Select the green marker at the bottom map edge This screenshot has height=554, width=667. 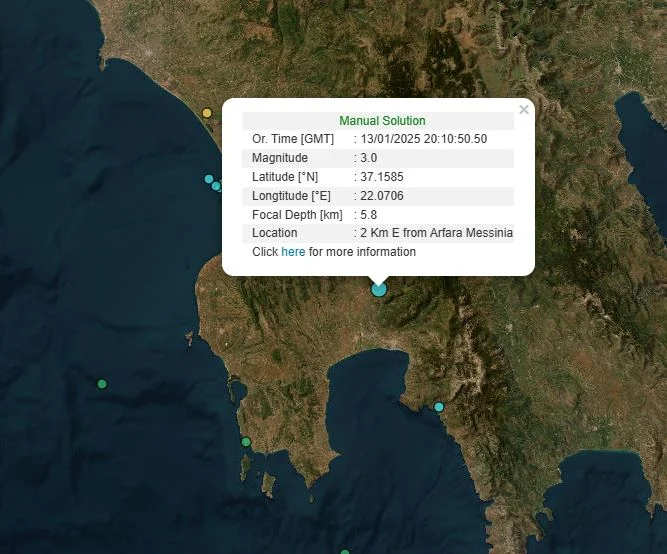click(x=345, y=551)
